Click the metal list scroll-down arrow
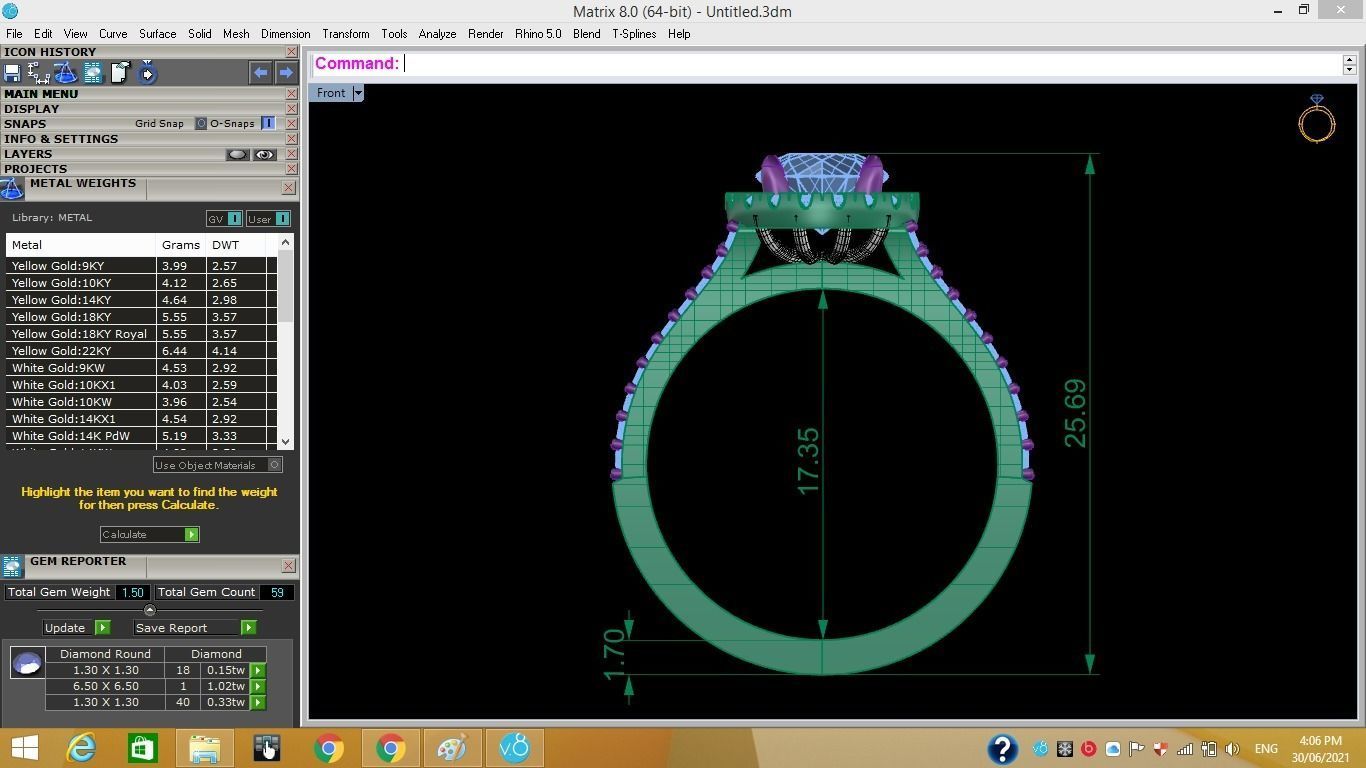1366x768 pixels. click(x=286, y=441)
